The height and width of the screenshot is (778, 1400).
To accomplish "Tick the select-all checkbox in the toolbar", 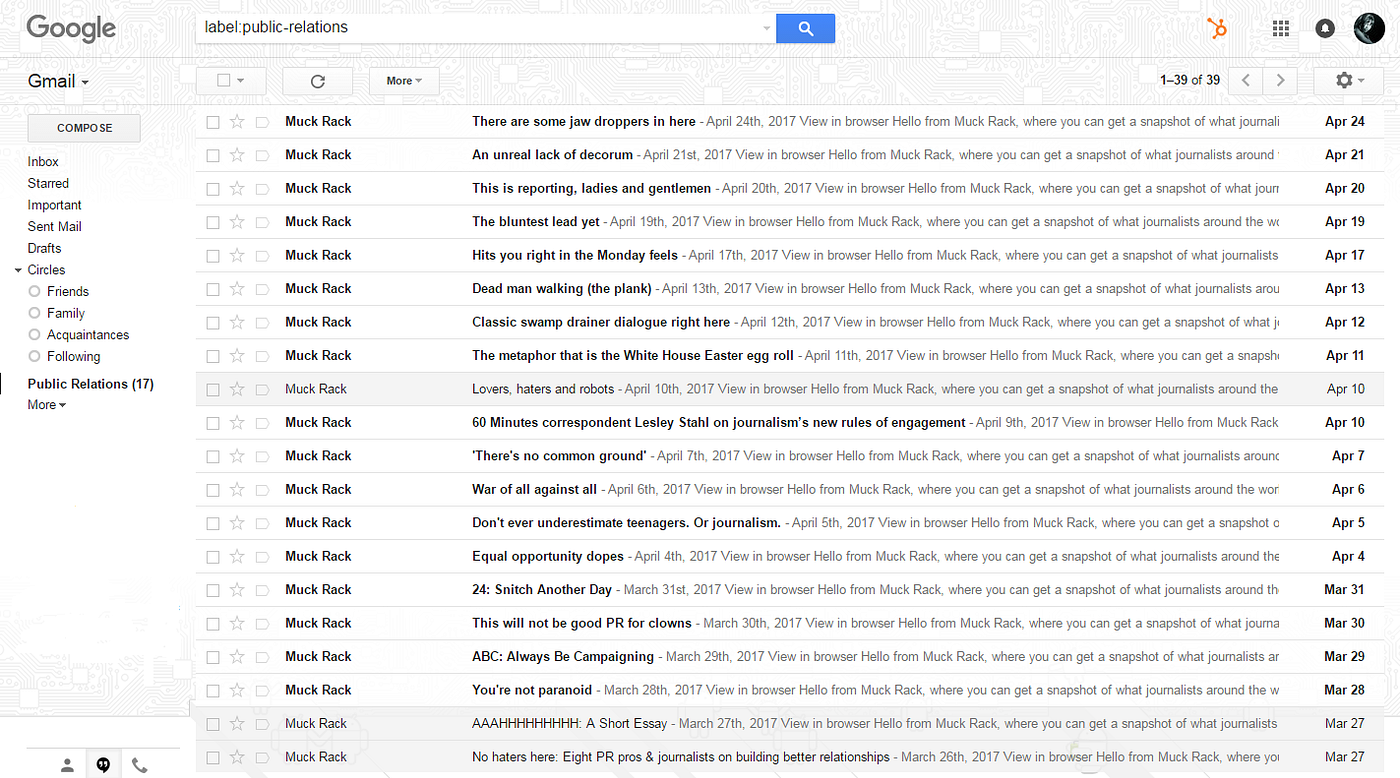I will pyautogui.click(x=224, y=81).
